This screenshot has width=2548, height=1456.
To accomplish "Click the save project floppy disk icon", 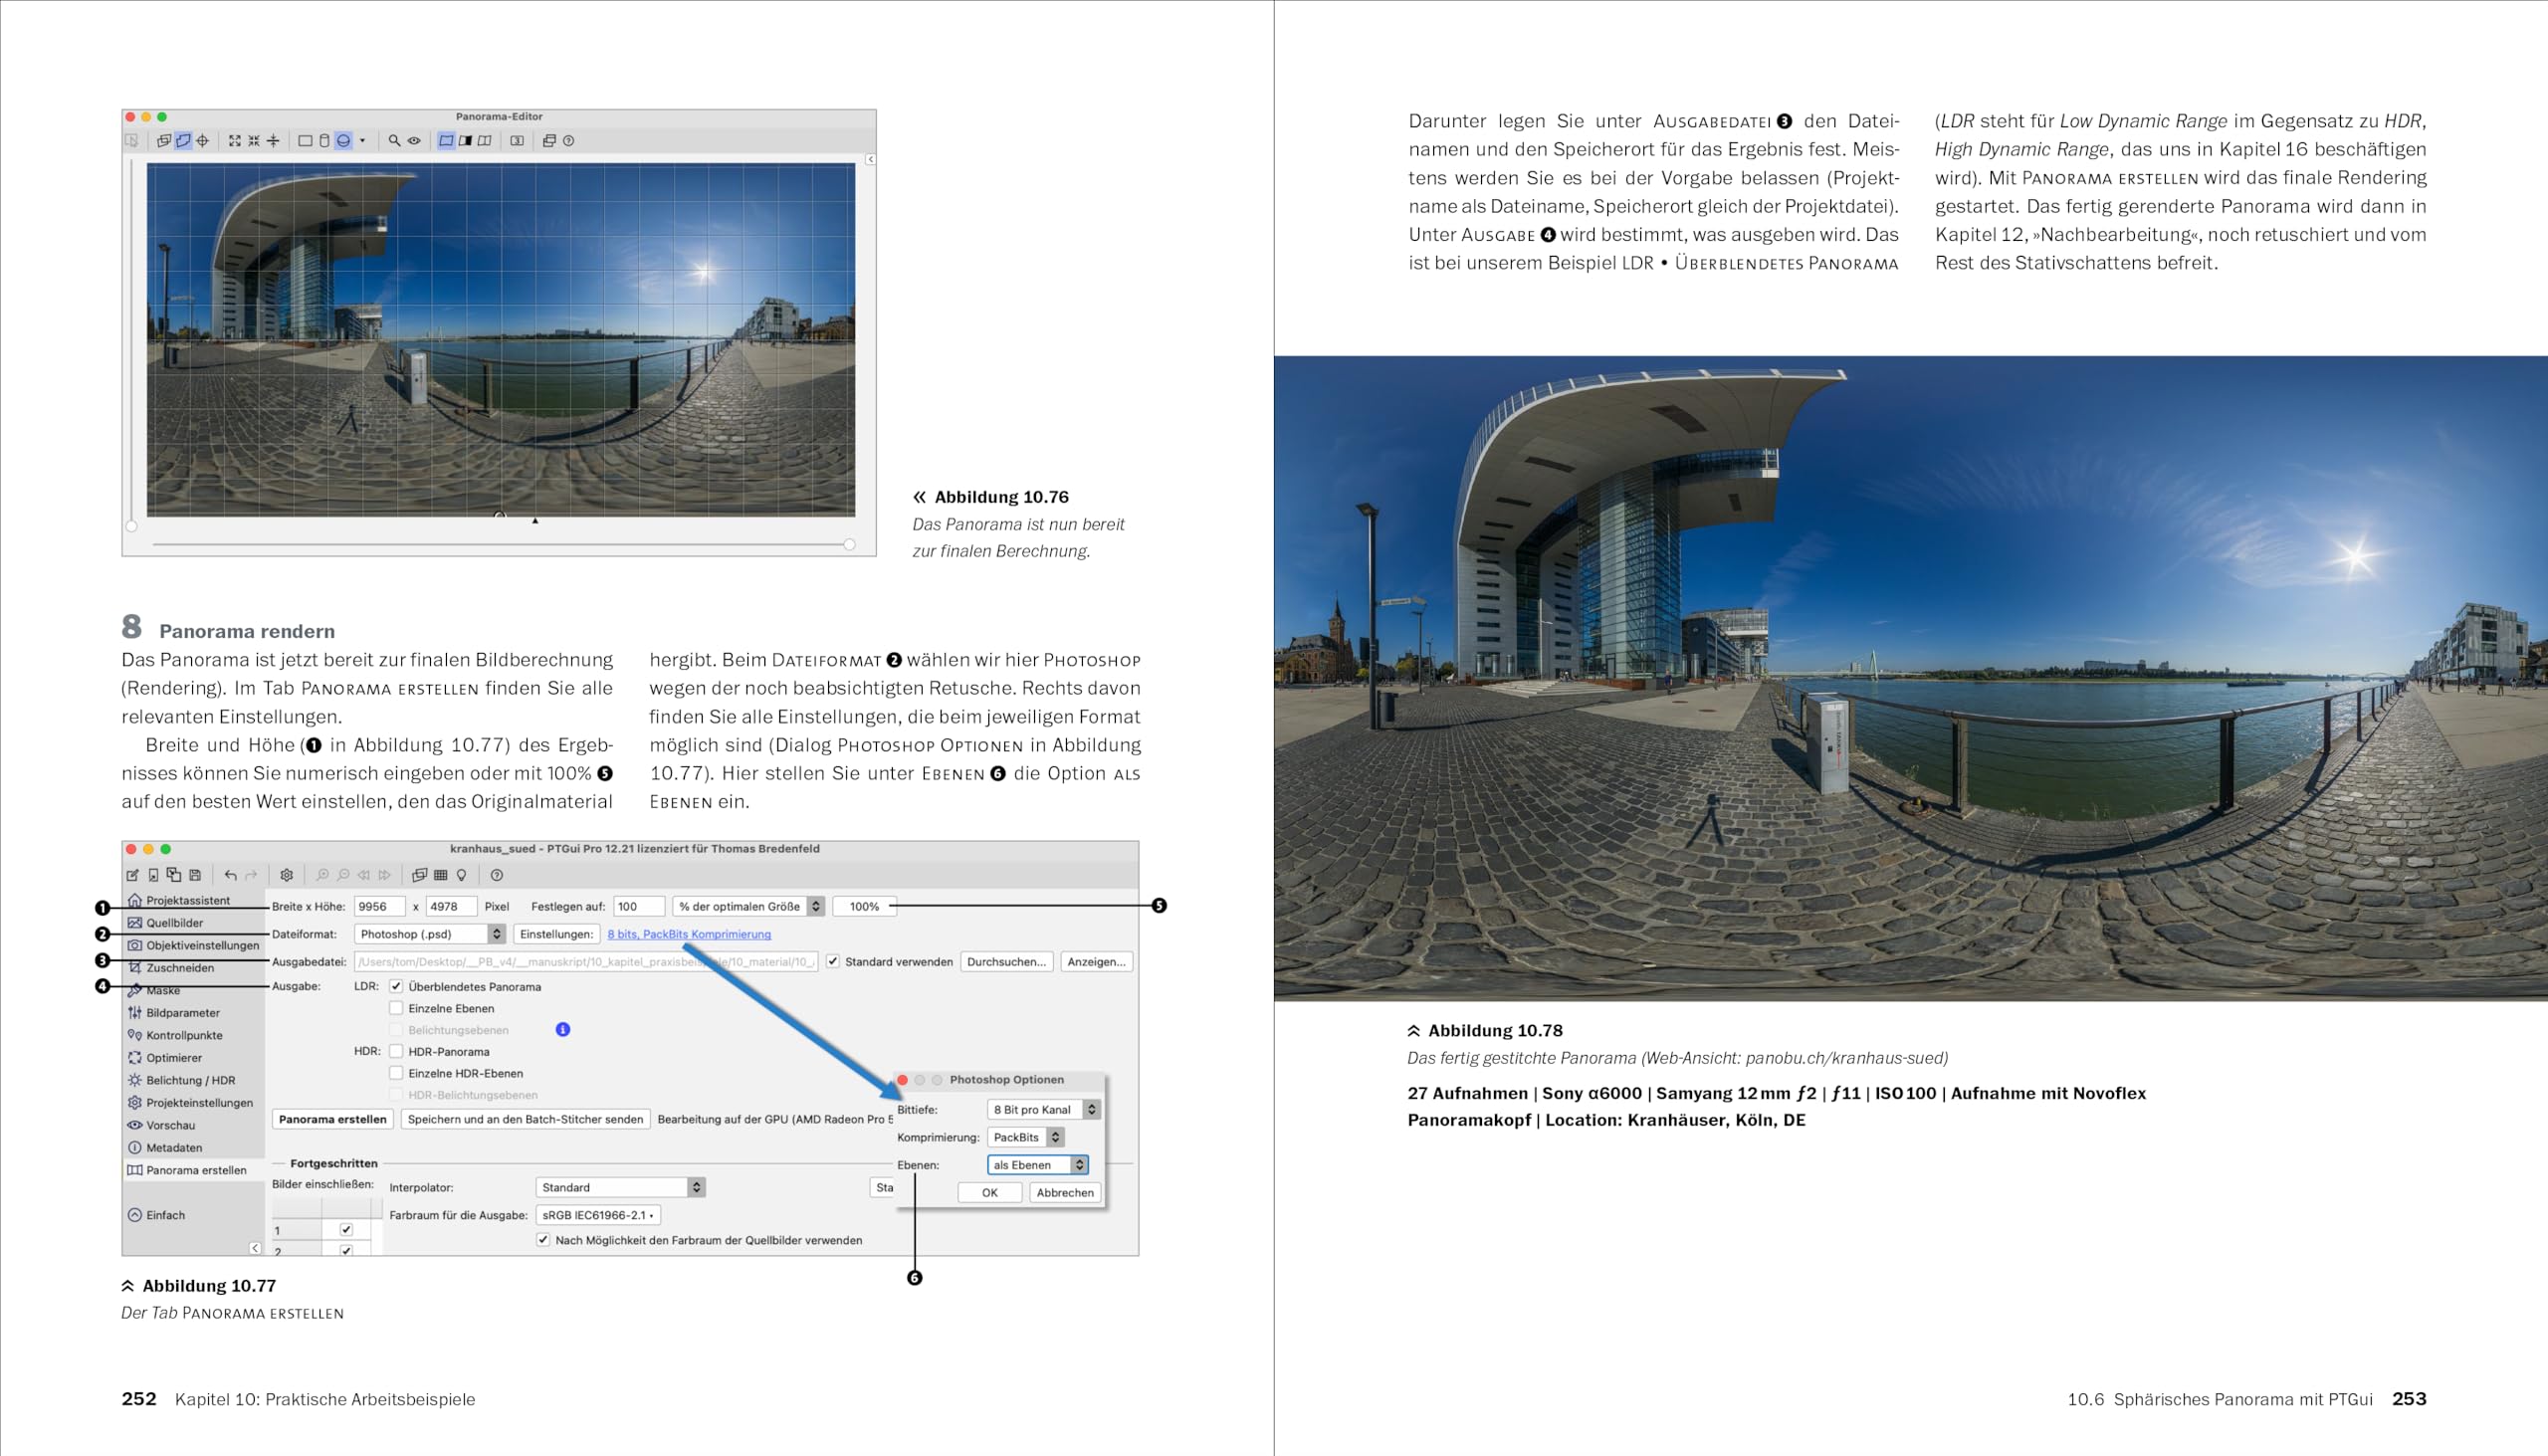I will point(195,875).
